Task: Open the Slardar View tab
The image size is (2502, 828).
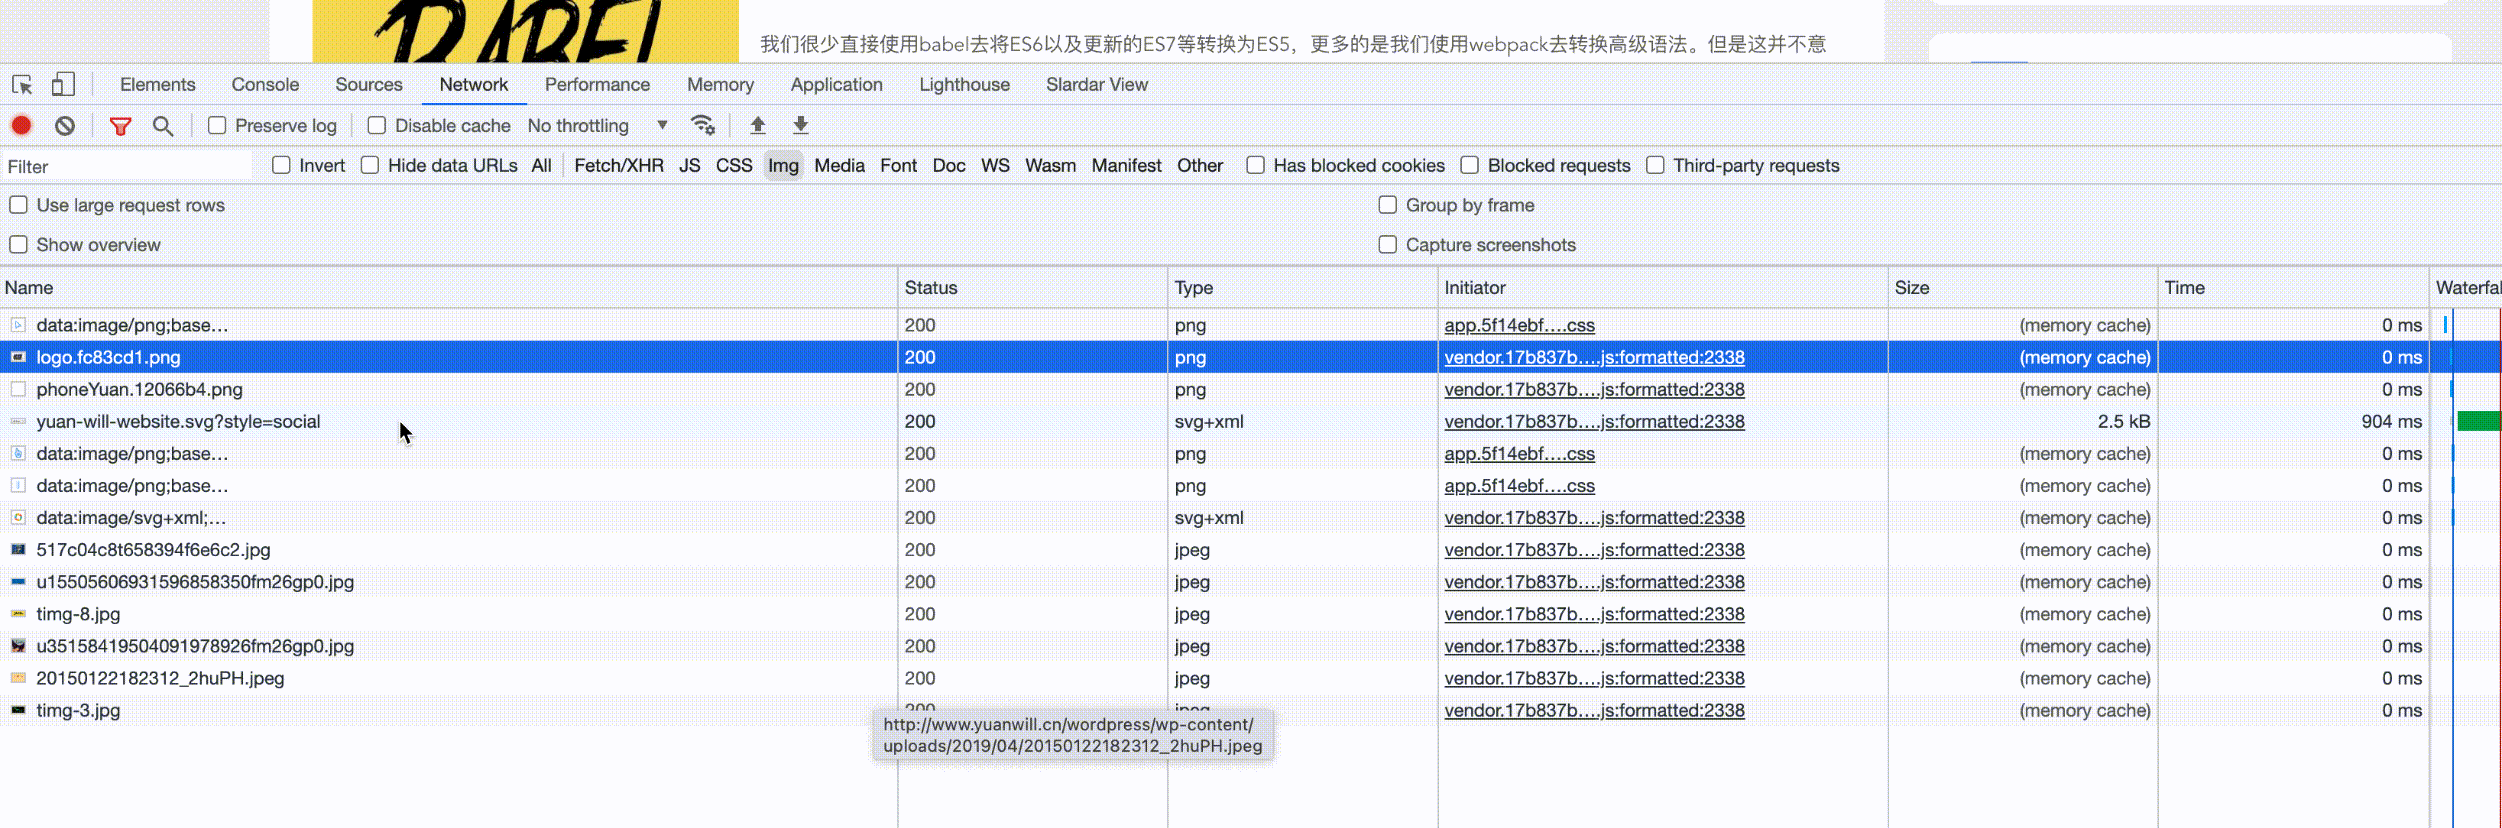Action: pos(1097,85)
